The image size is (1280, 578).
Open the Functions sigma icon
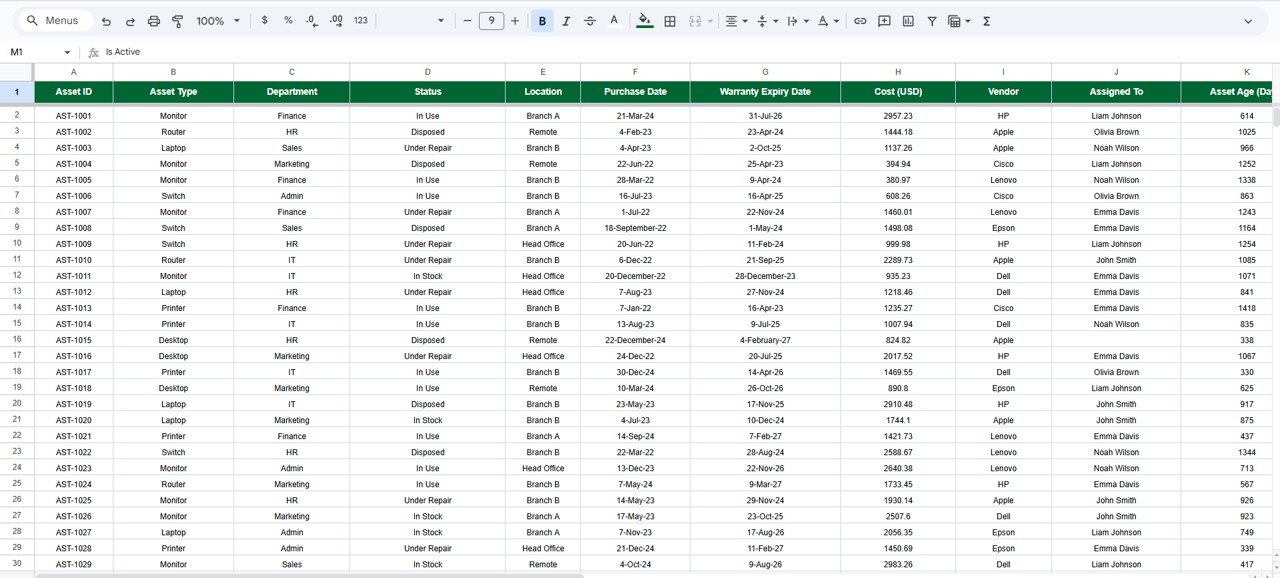(986, 21)
